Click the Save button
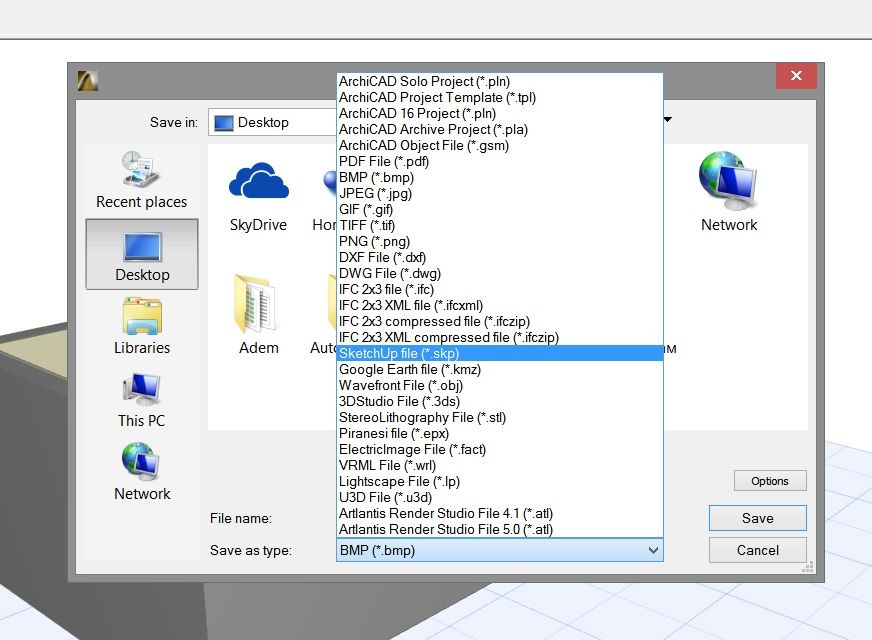Screen dimensions: 872x640 pyautogui.click(x=757, y=518)
